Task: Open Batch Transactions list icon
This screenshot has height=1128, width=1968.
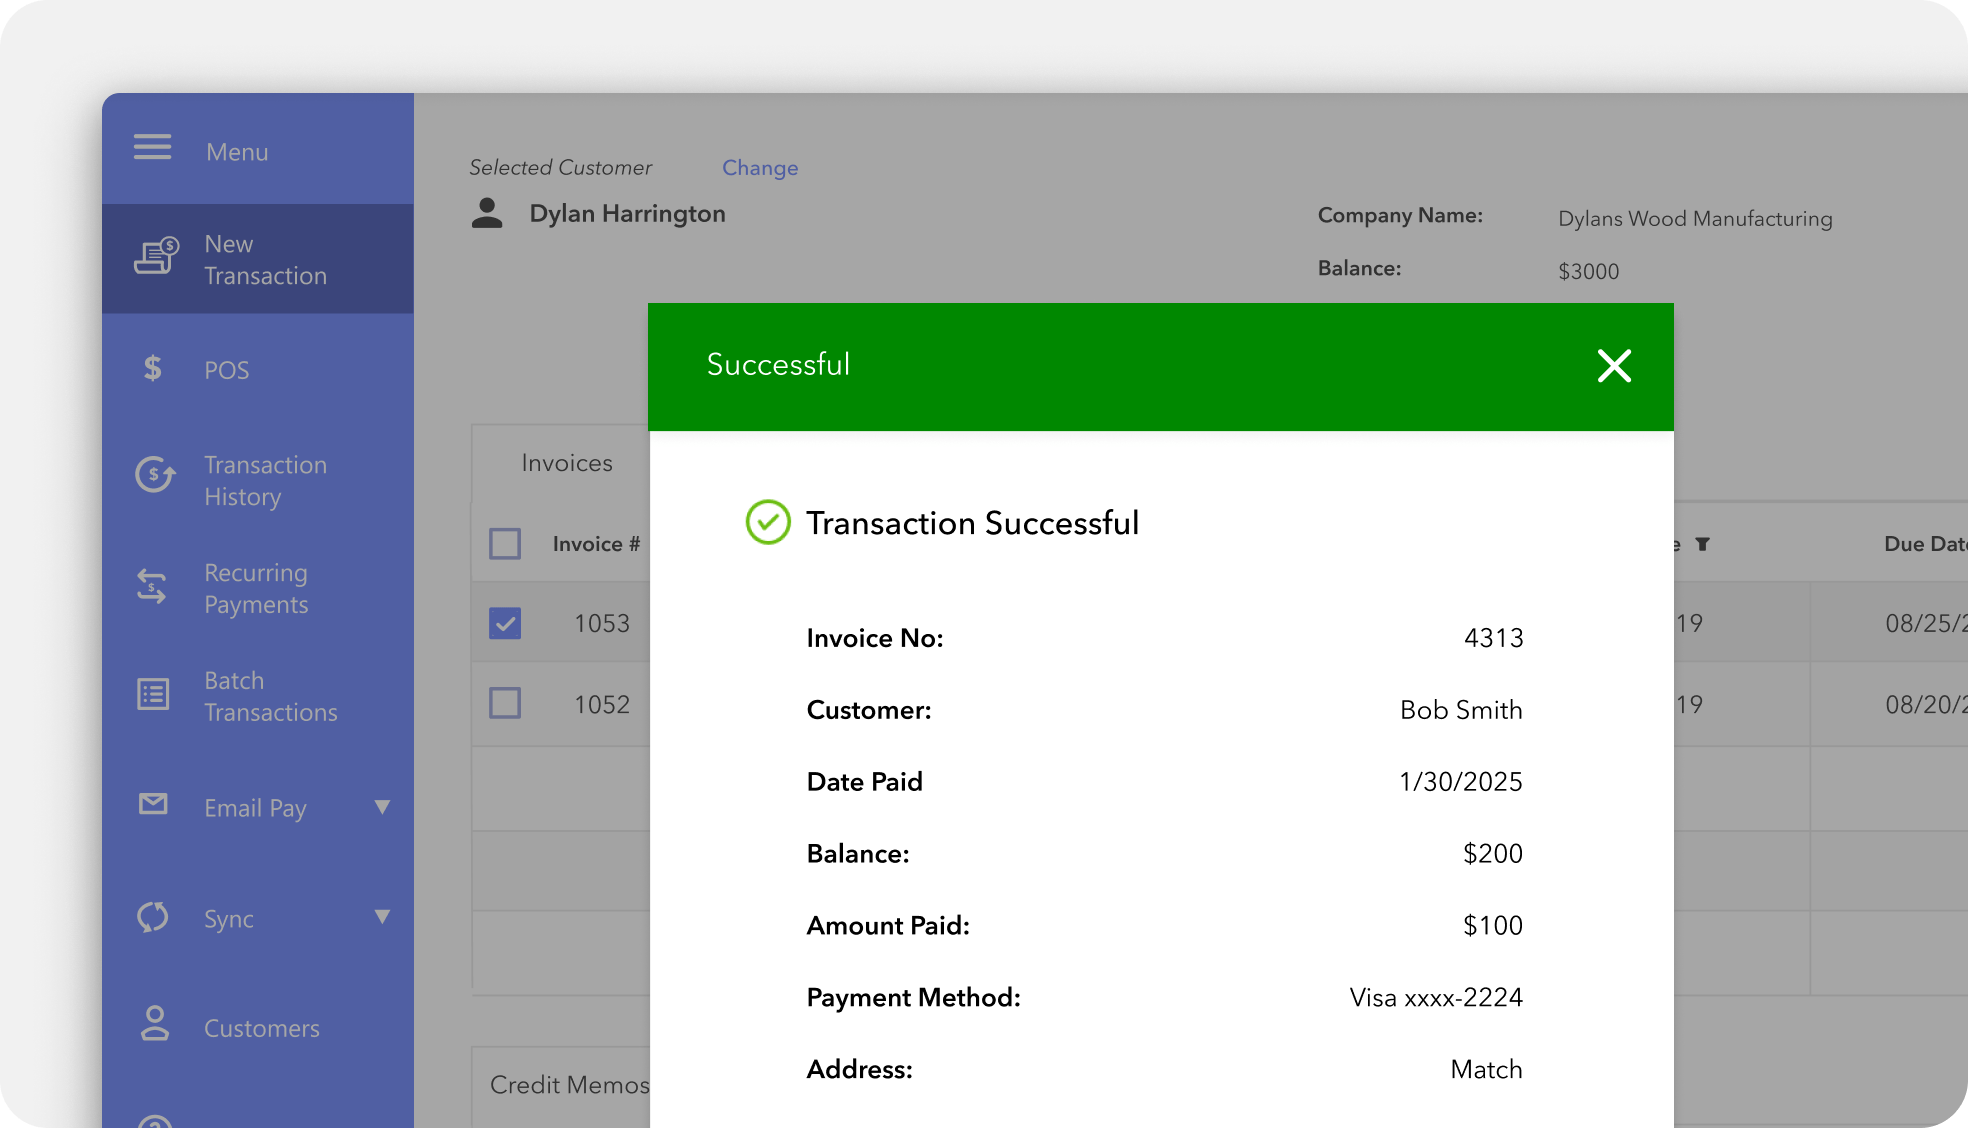Action: coord(153,694)
